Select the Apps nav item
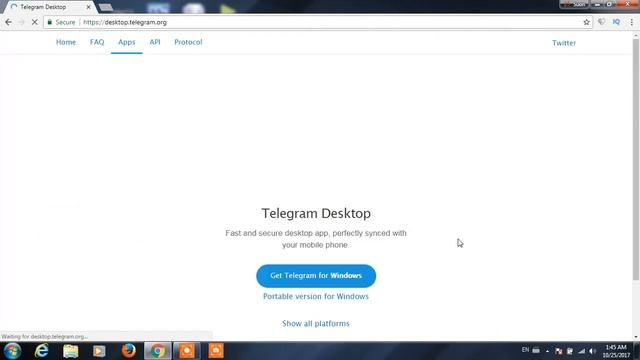 pyautogui.click(x=127, y=42)
